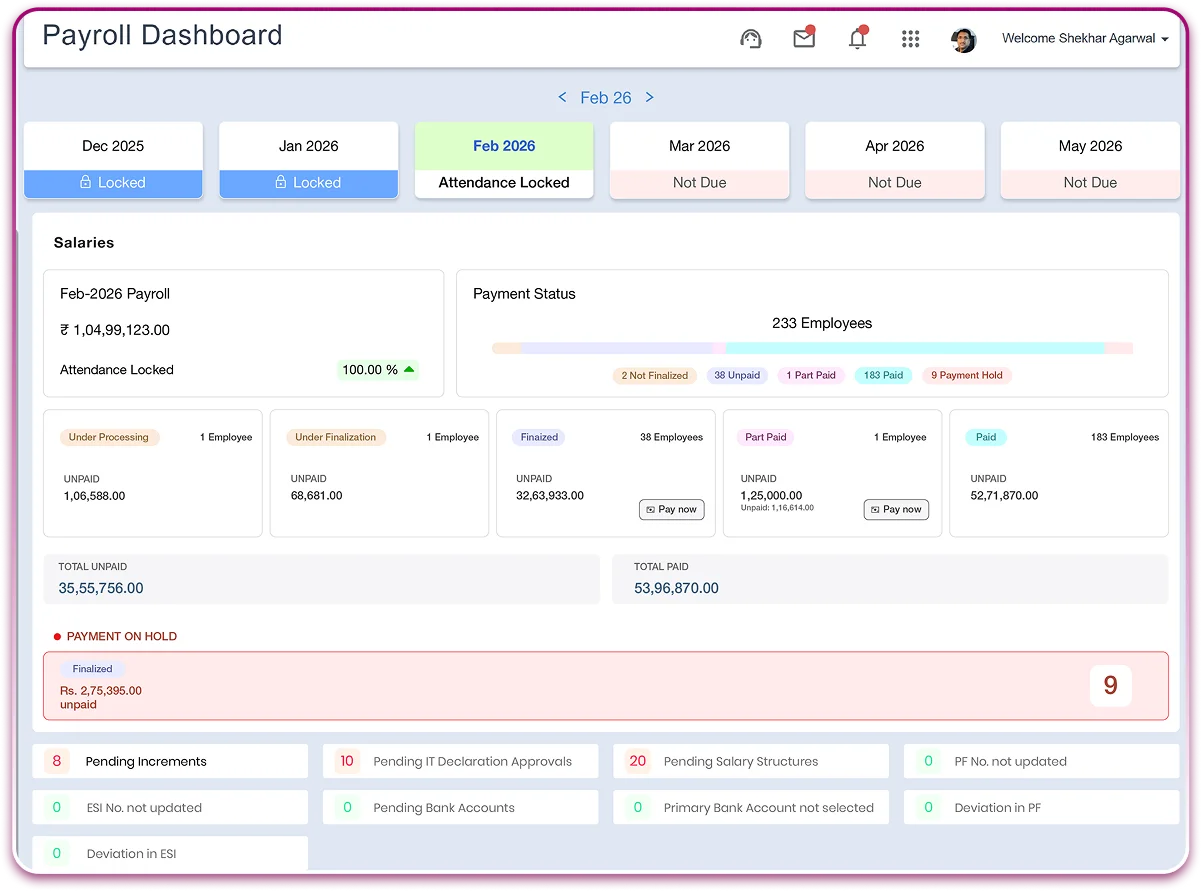
Task: Click the lock icon under Dec 2025
Action: 86,182
